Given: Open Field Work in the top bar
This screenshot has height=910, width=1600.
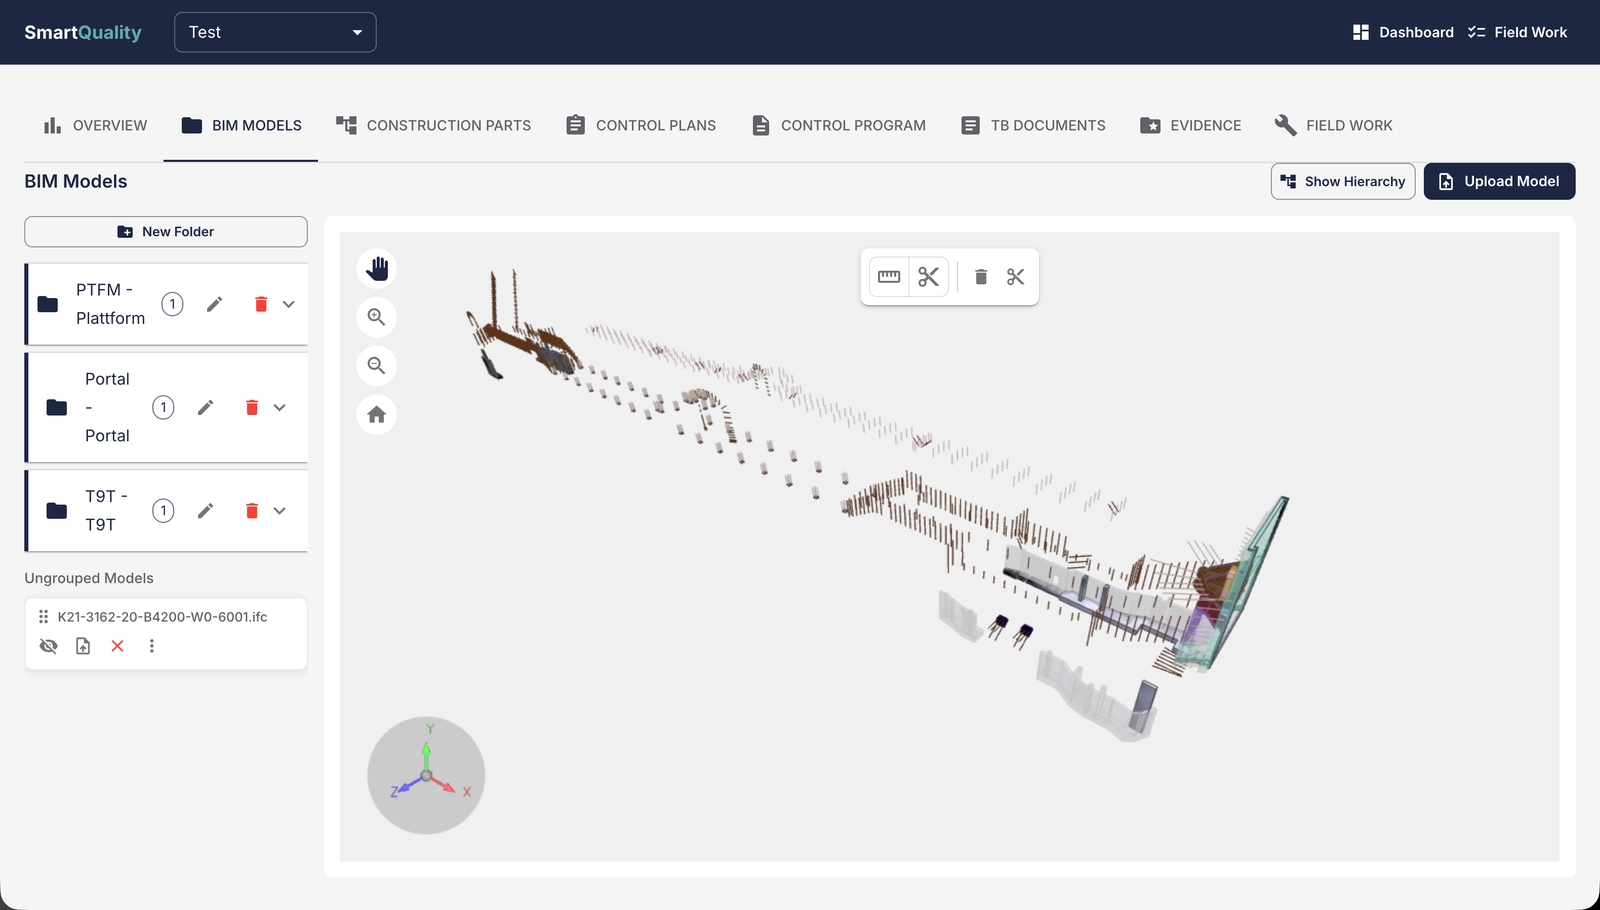Looking at the screenshot, I should (1518, 32).
